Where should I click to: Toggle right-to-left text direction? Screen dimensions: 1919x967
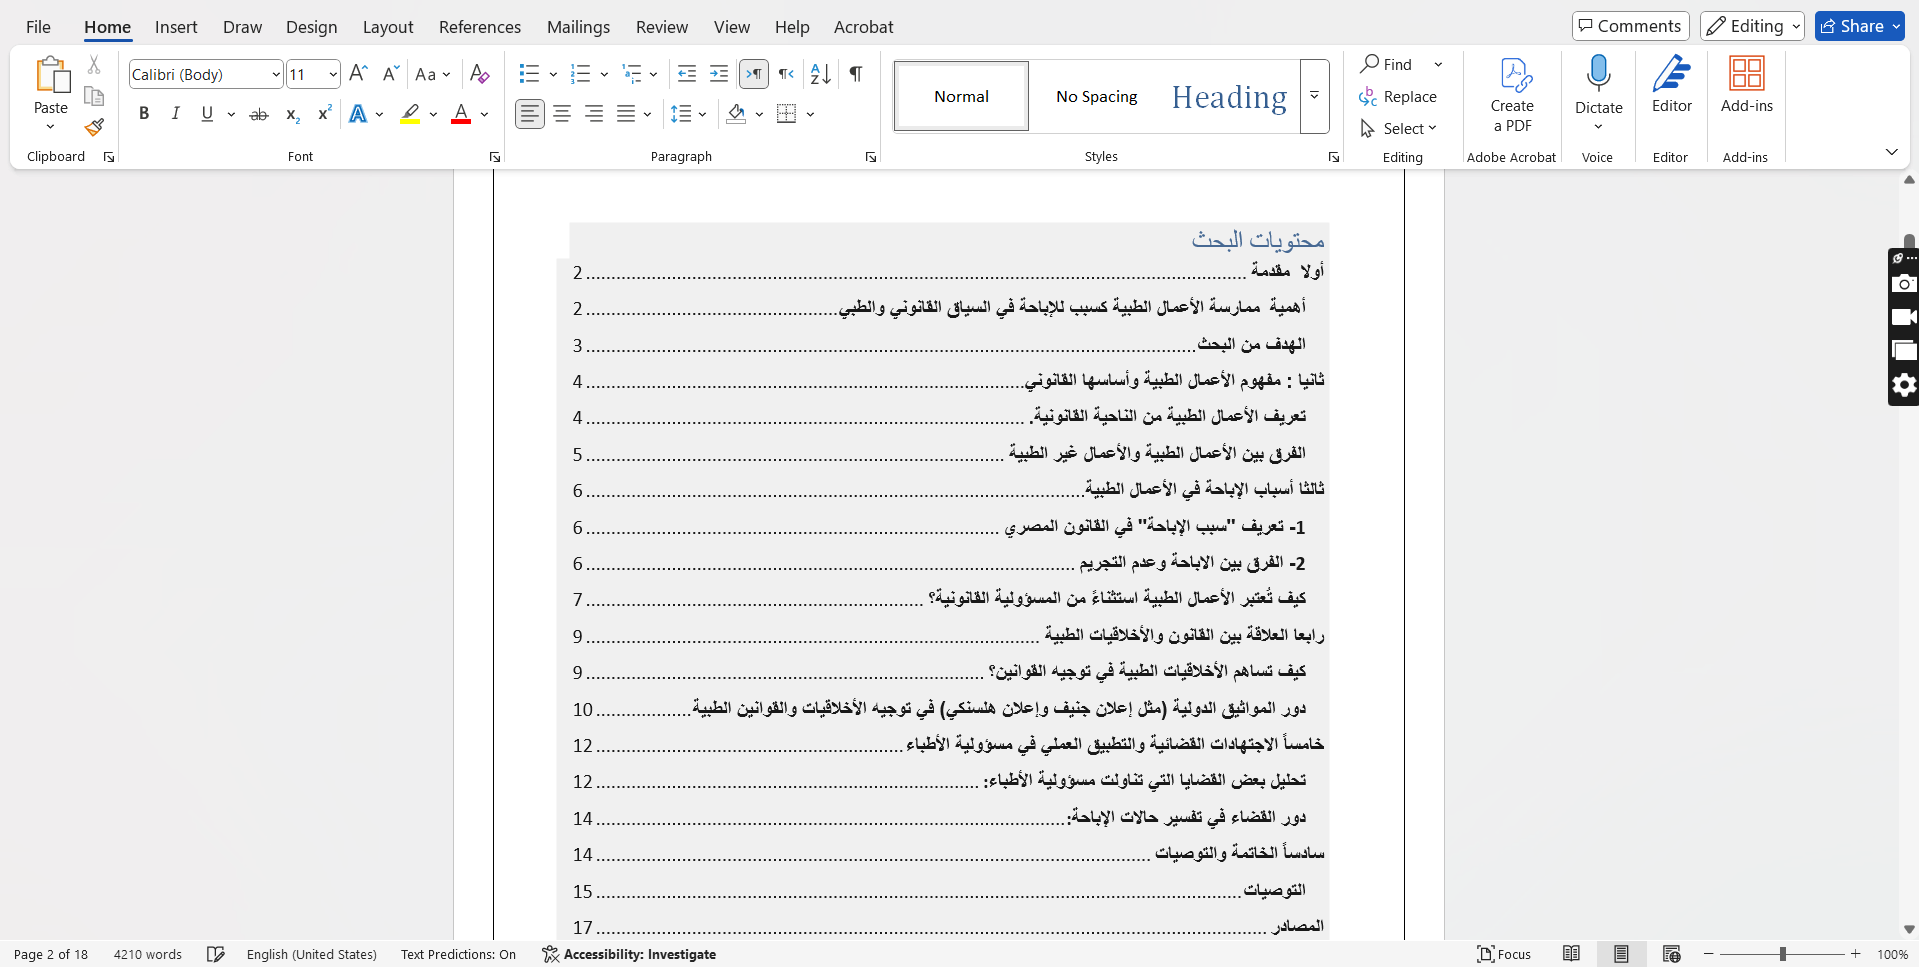click(x=787, y=74)
